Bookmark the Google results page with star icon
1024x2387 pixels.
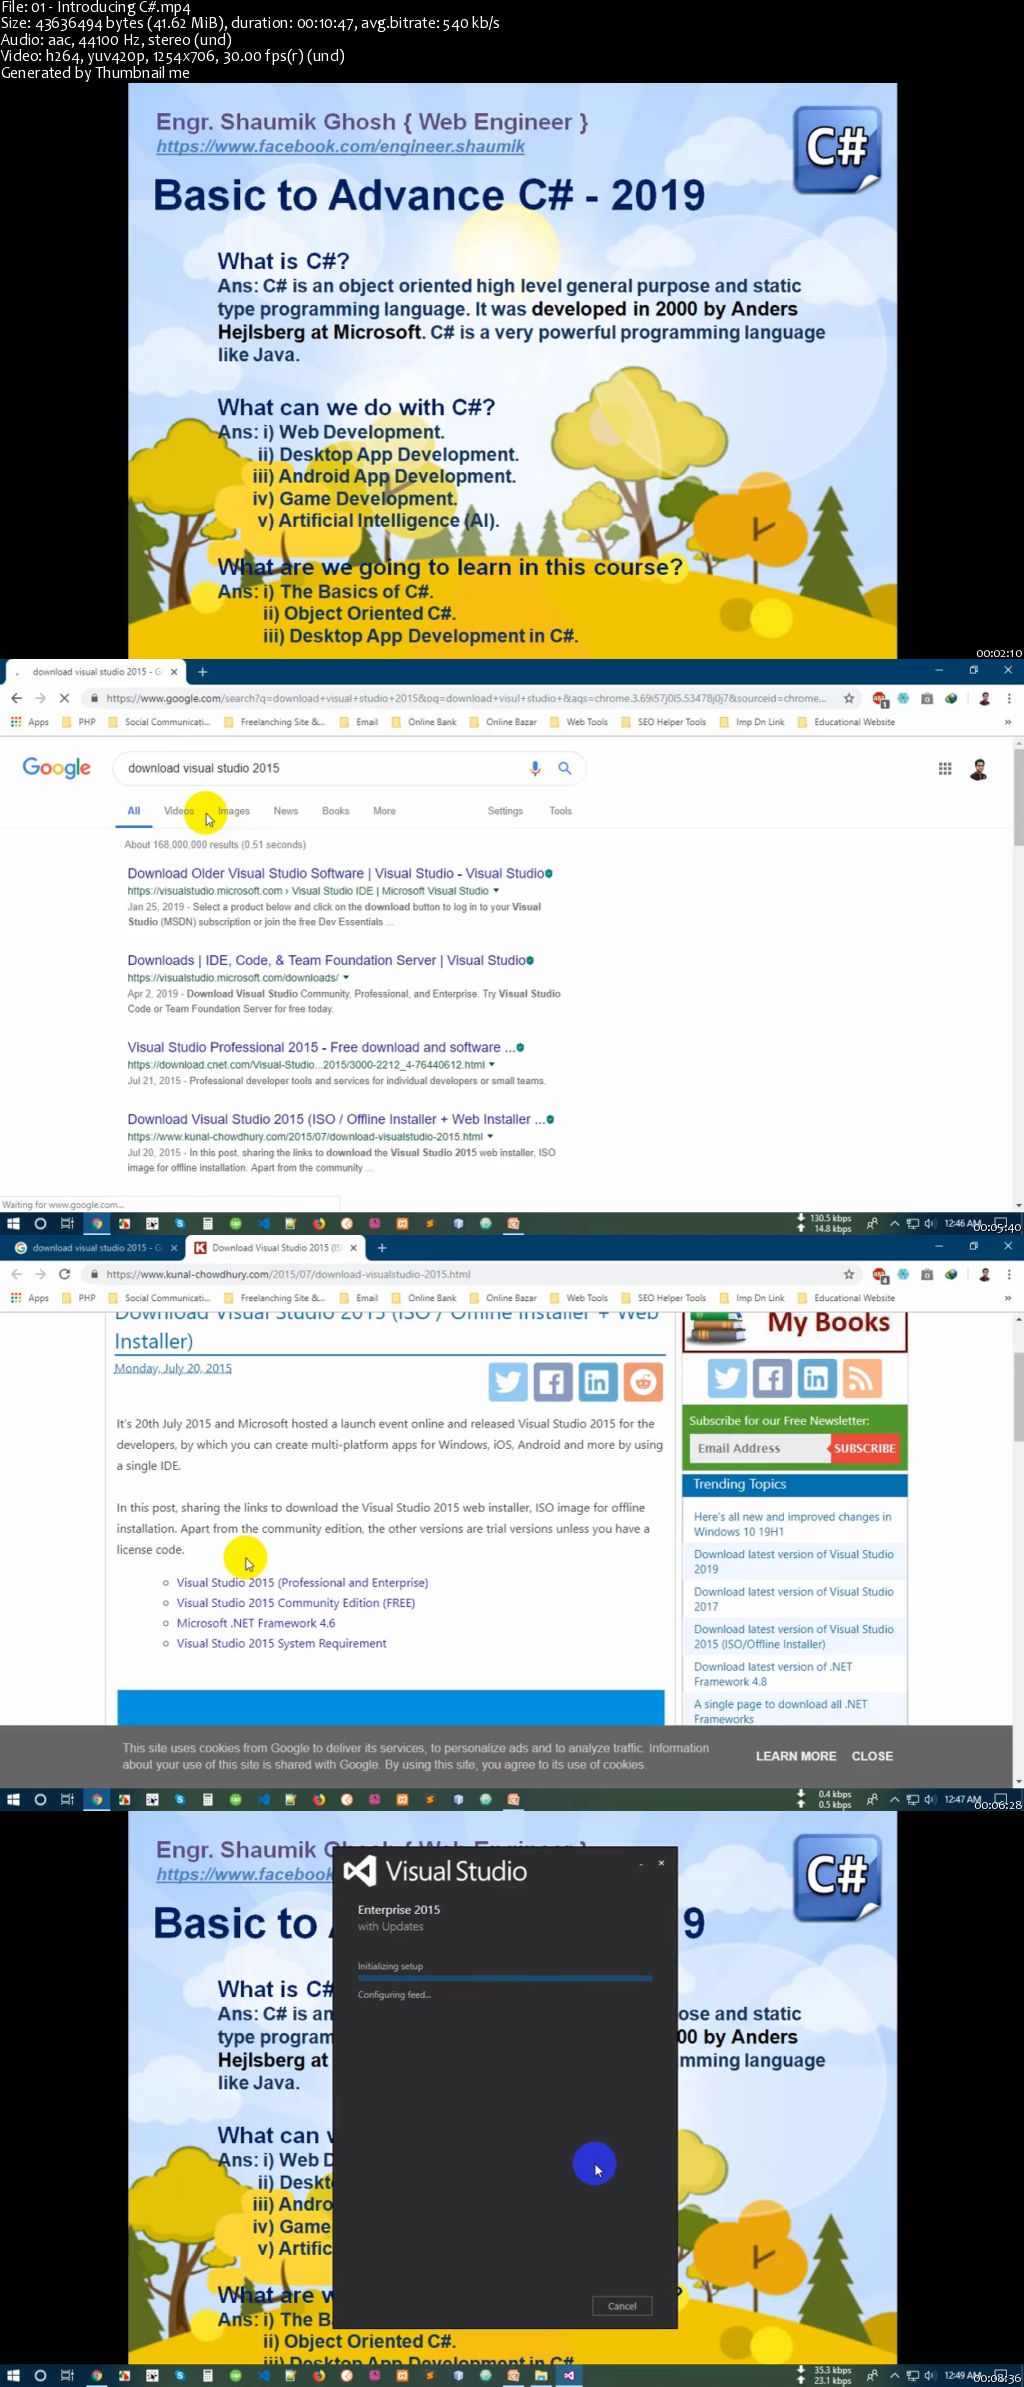click(x=849, y=698)
